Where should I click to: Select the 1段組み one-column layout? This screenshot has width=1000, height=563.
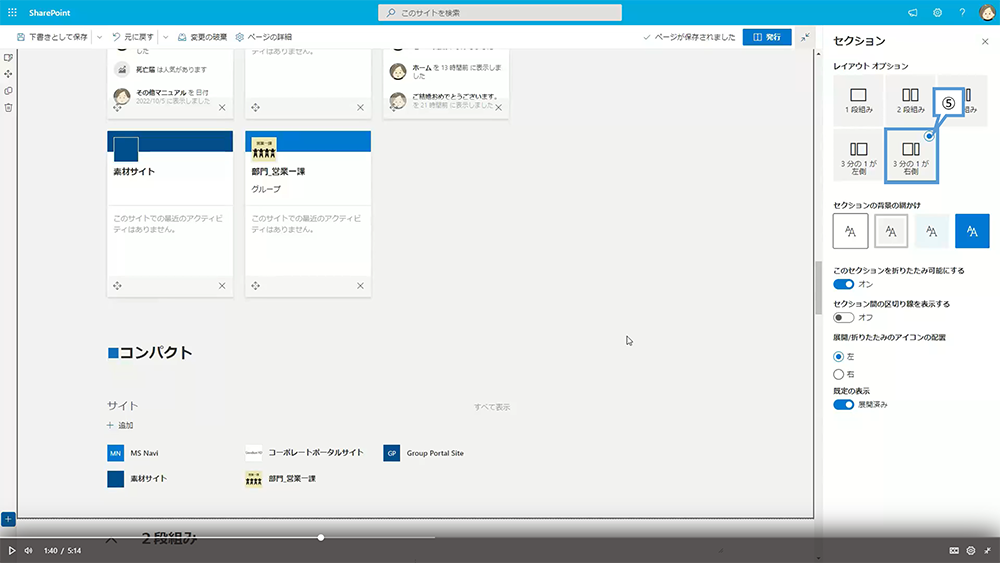[858, 100]
